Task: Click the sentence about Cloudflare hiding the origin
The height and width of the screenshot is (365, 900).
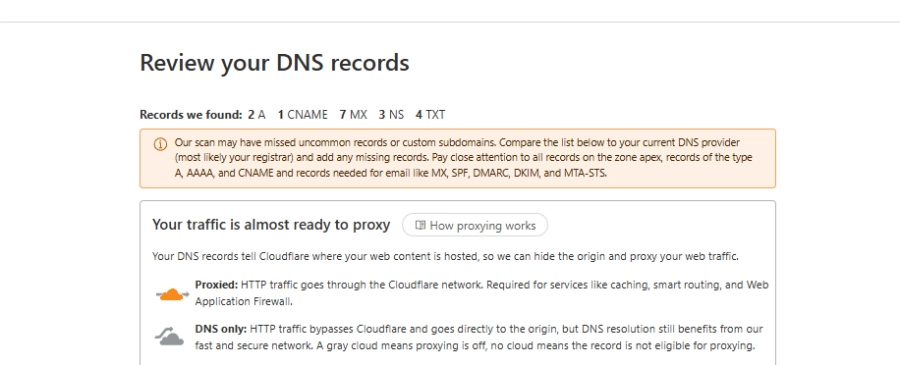Action: (x=445, y=257)
